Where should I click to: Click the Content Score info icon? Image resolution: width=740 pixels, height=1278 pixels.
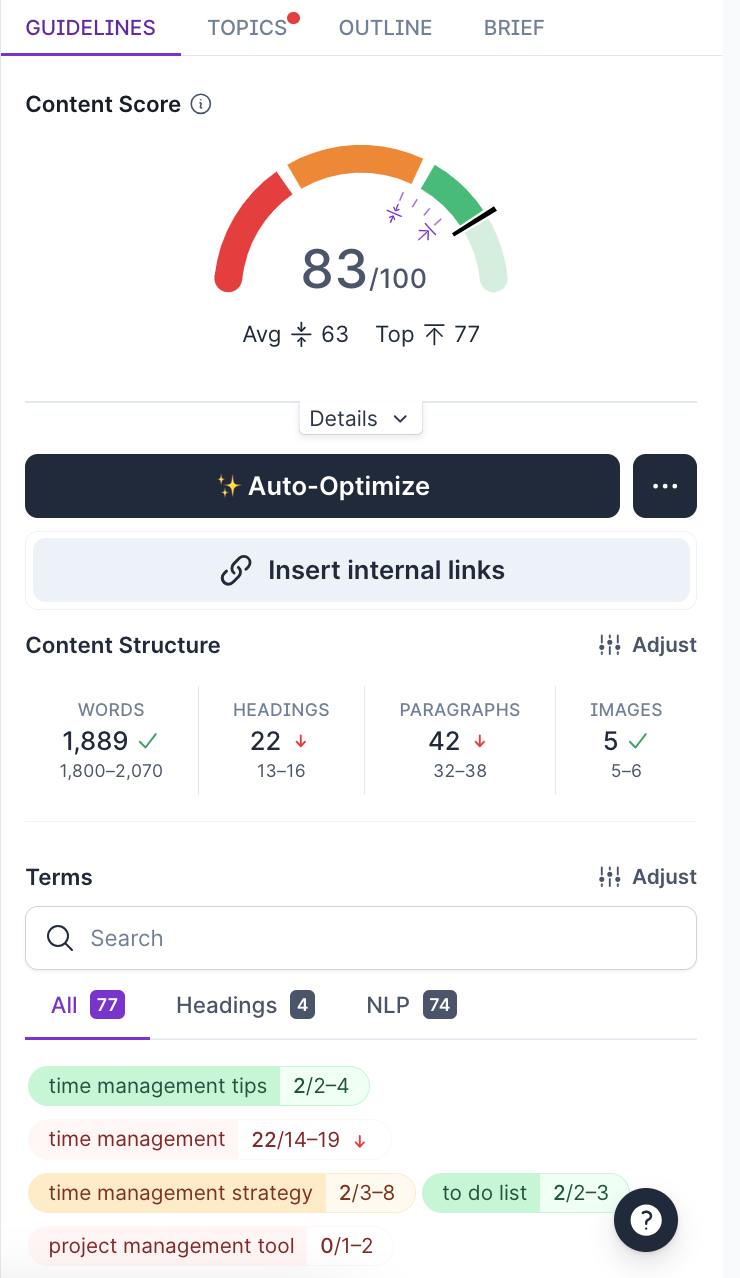(x=201, y=105)
